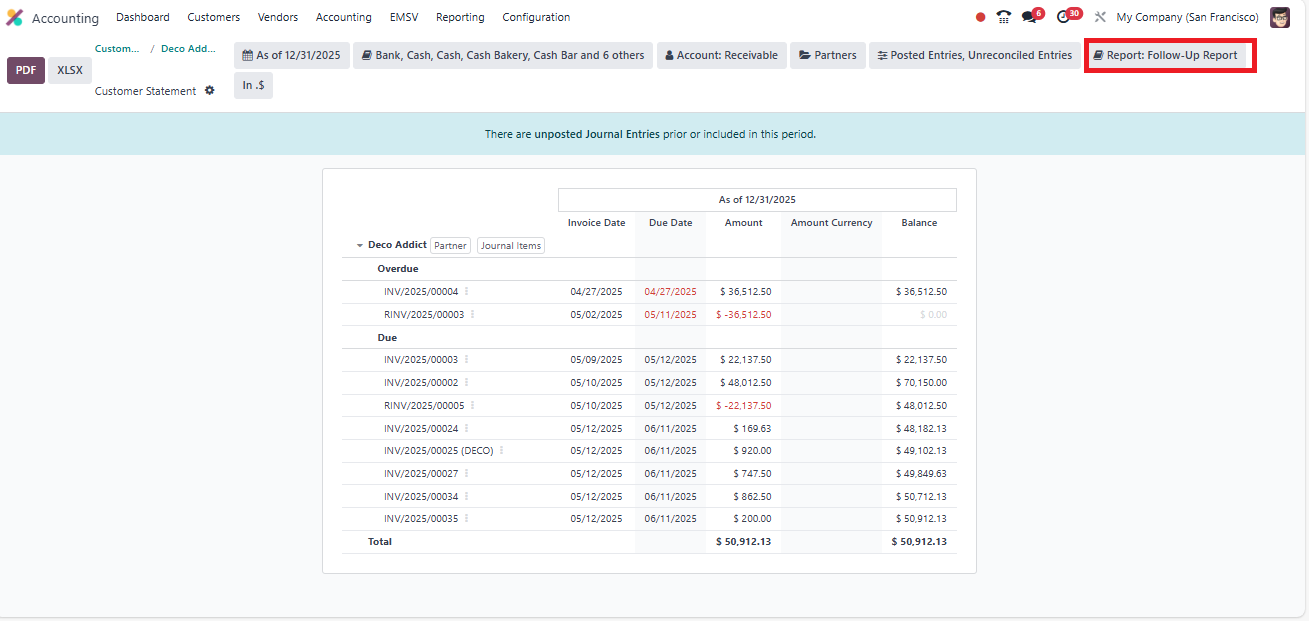
Task: Open the kebab menu for INV/2025/00034
Action: pyautogui.click(x=467, y=496)
